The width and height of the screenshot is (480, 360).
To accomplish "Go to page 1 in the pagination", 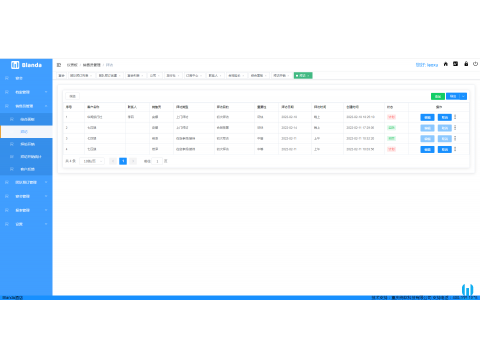I will 123,161.
